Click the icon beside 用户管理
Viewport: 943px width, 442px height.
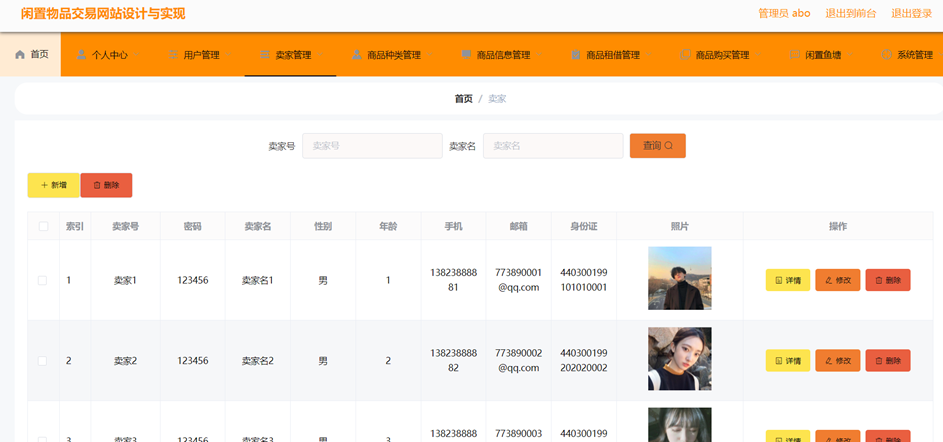[x=173, y=55]
